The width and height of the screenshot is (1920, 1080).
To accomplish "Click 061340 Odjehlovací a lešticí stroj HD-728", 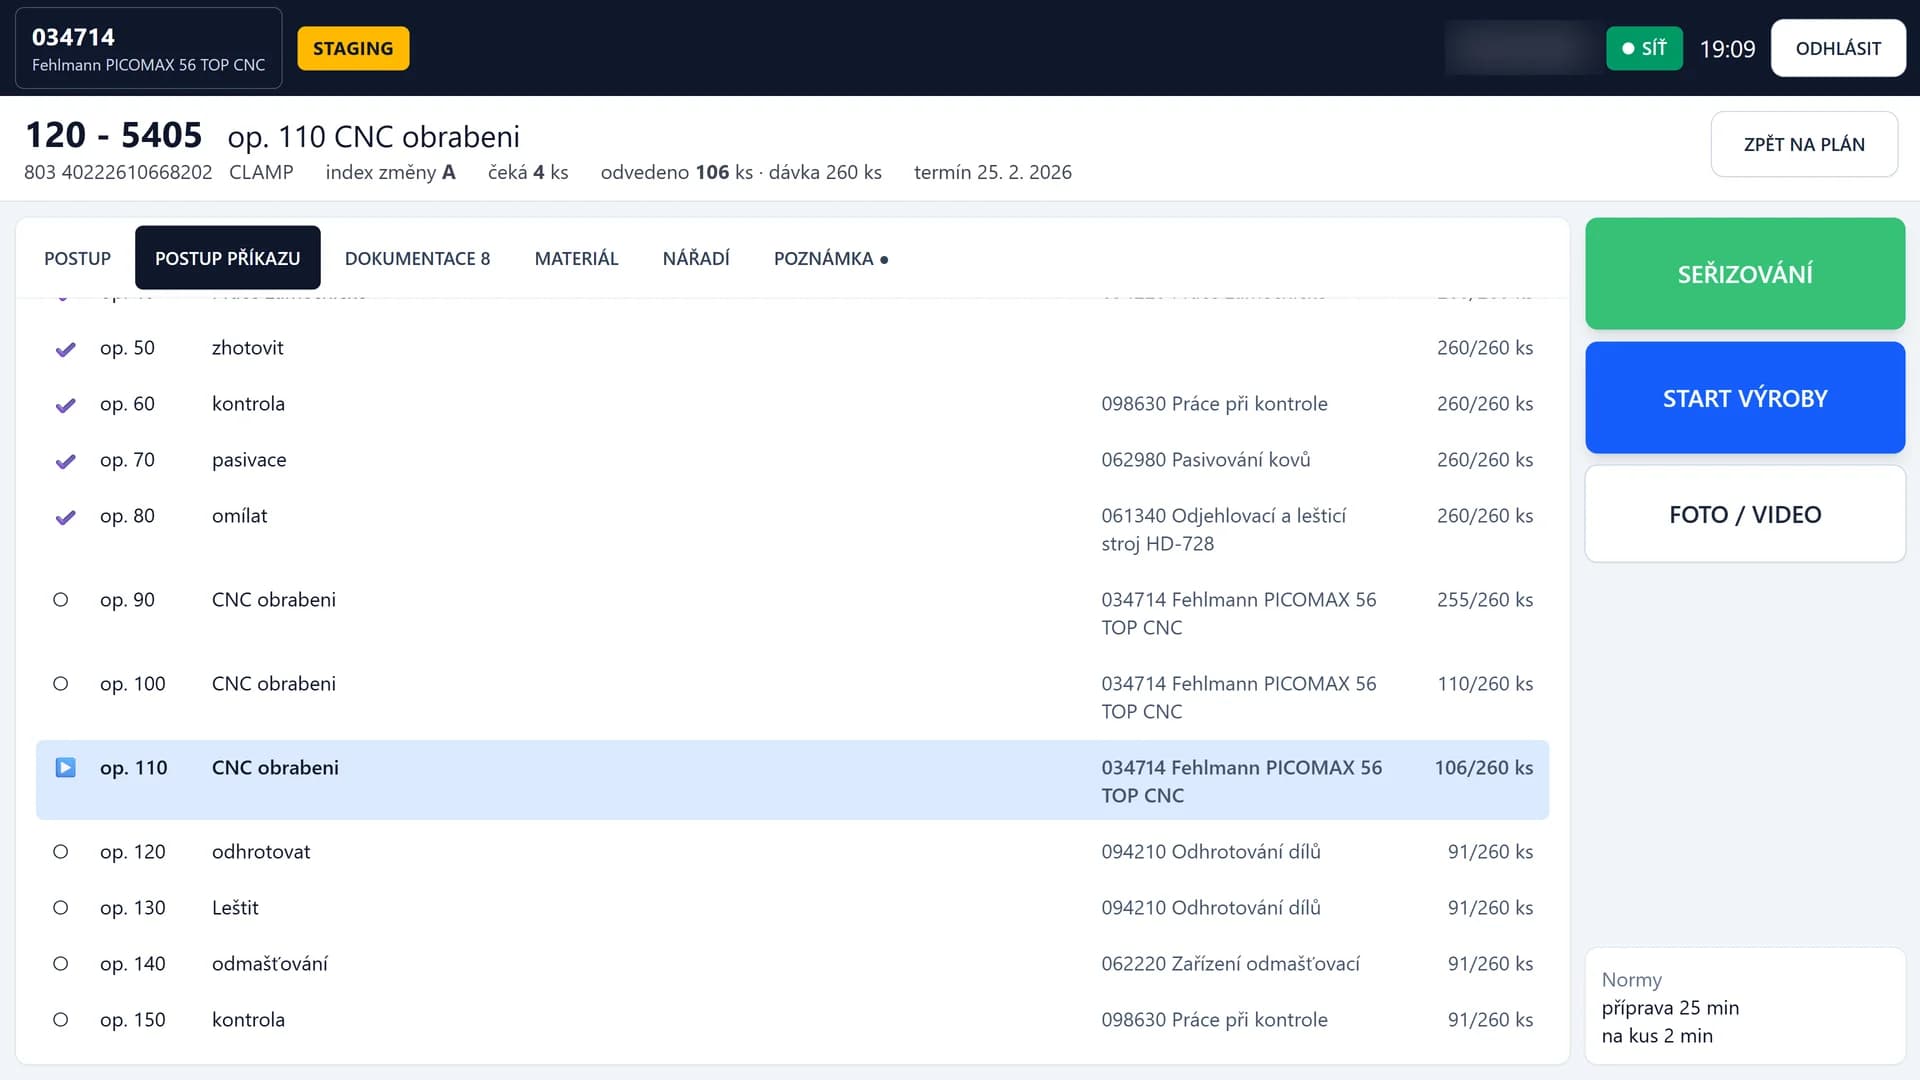I will pos(1223,530).
